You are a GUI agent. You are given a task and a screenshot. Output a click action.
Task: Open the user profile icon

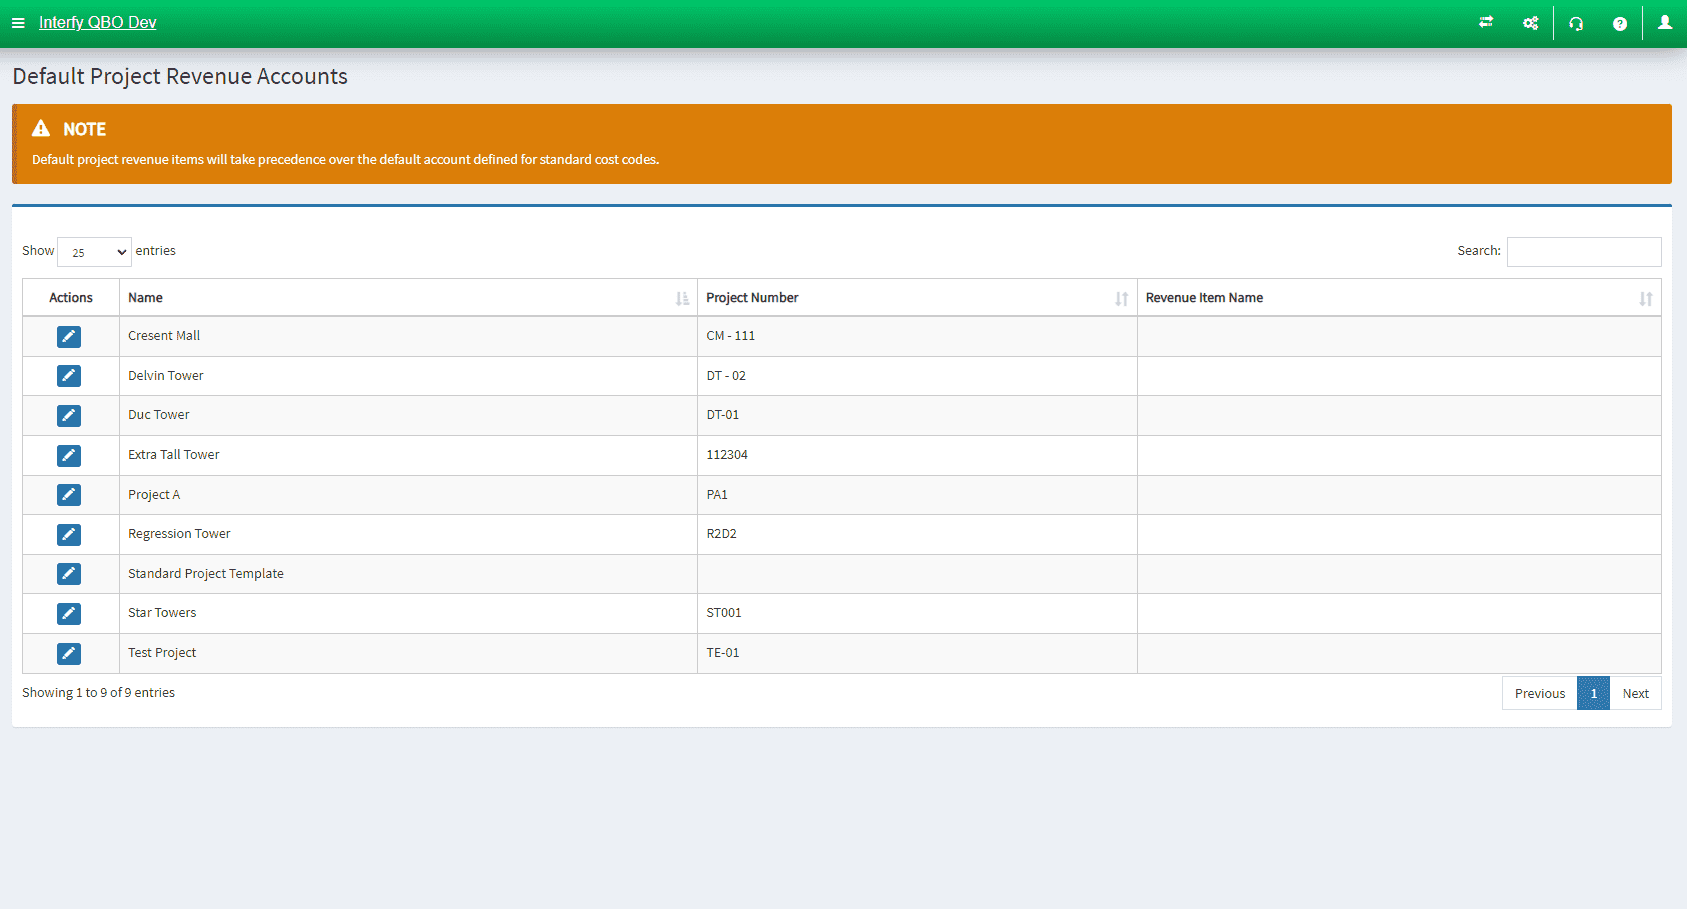pyautogui.click(x=1664, y=23)
